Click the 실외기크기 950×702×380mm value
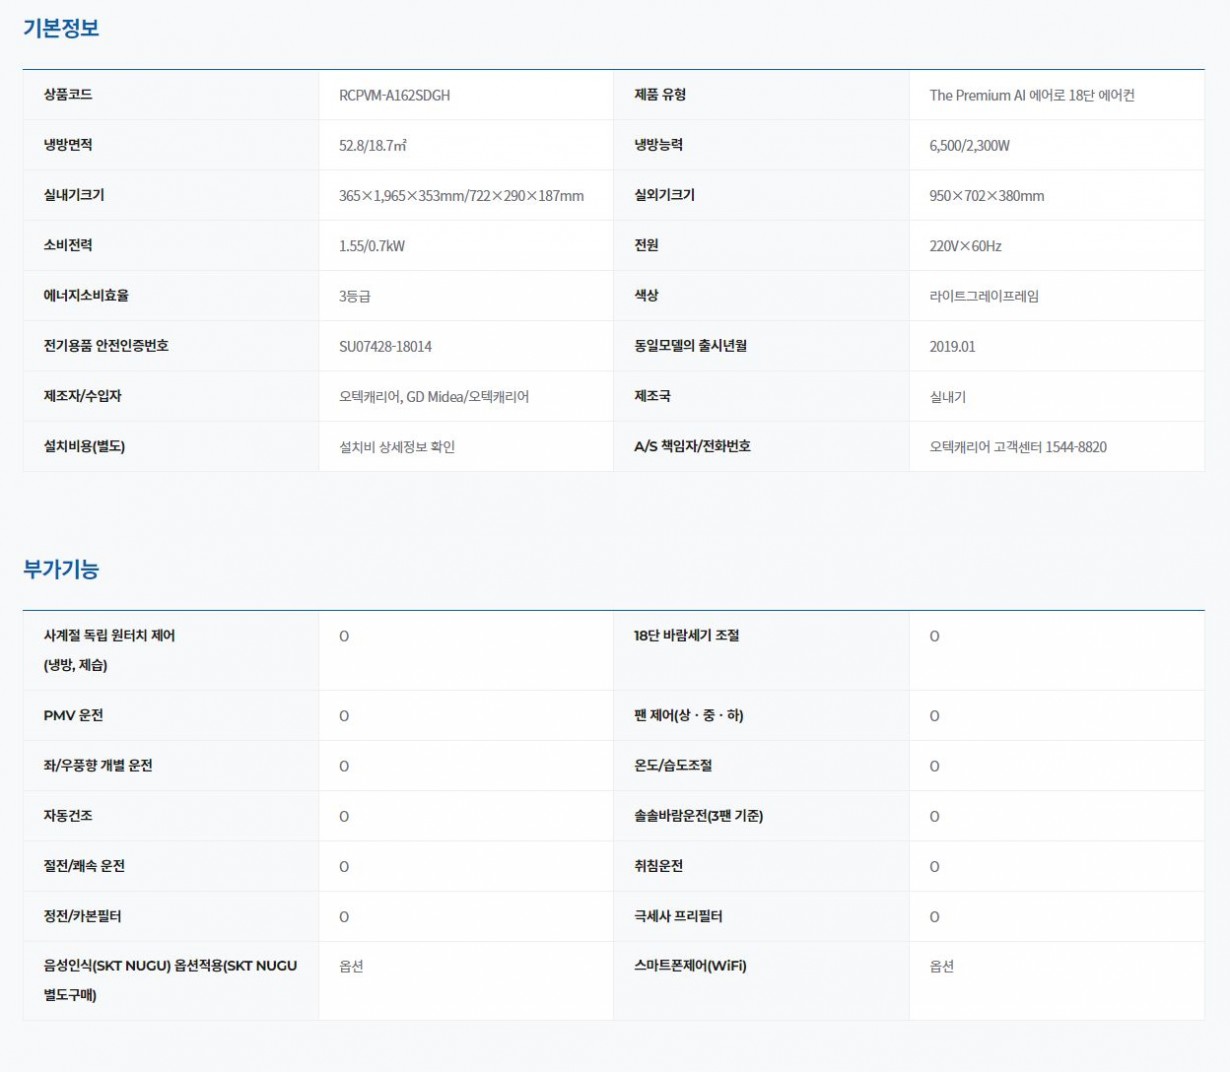The width and height of the screenshot is (1230, 1072). (986, 196)
